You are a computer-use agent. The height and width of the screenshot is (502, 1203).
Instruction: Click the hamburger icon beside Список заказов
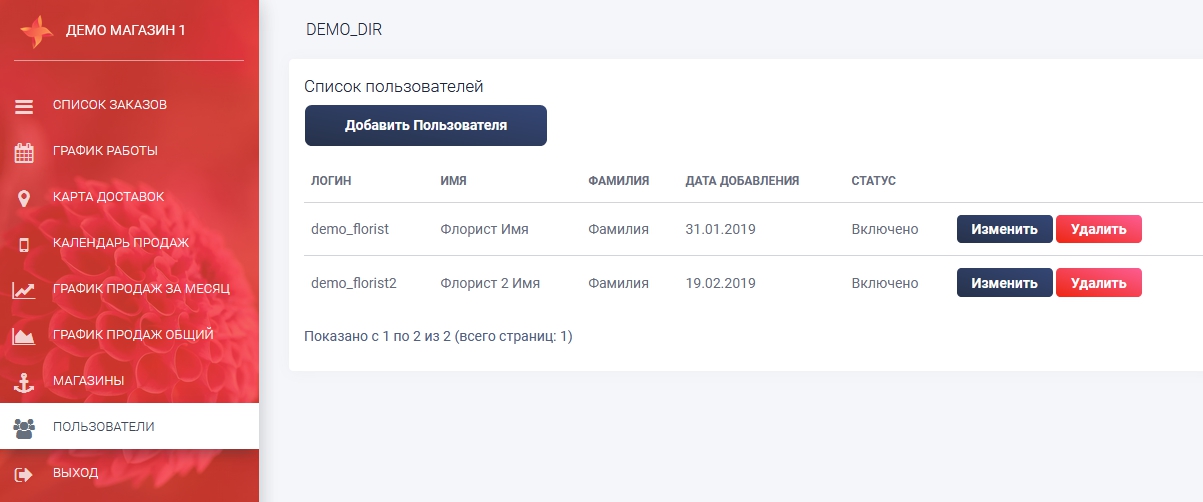click(24, 106)
